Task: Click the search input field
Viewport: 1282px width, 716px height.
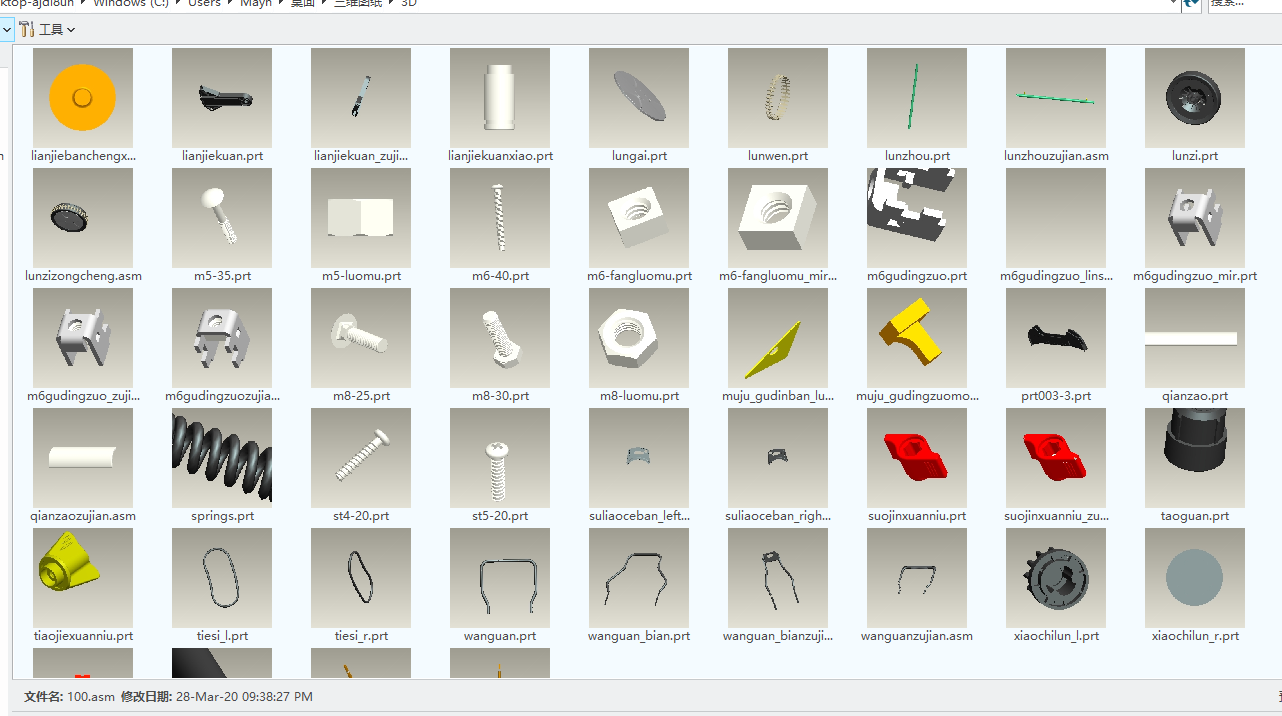Action: point(1244,4)
